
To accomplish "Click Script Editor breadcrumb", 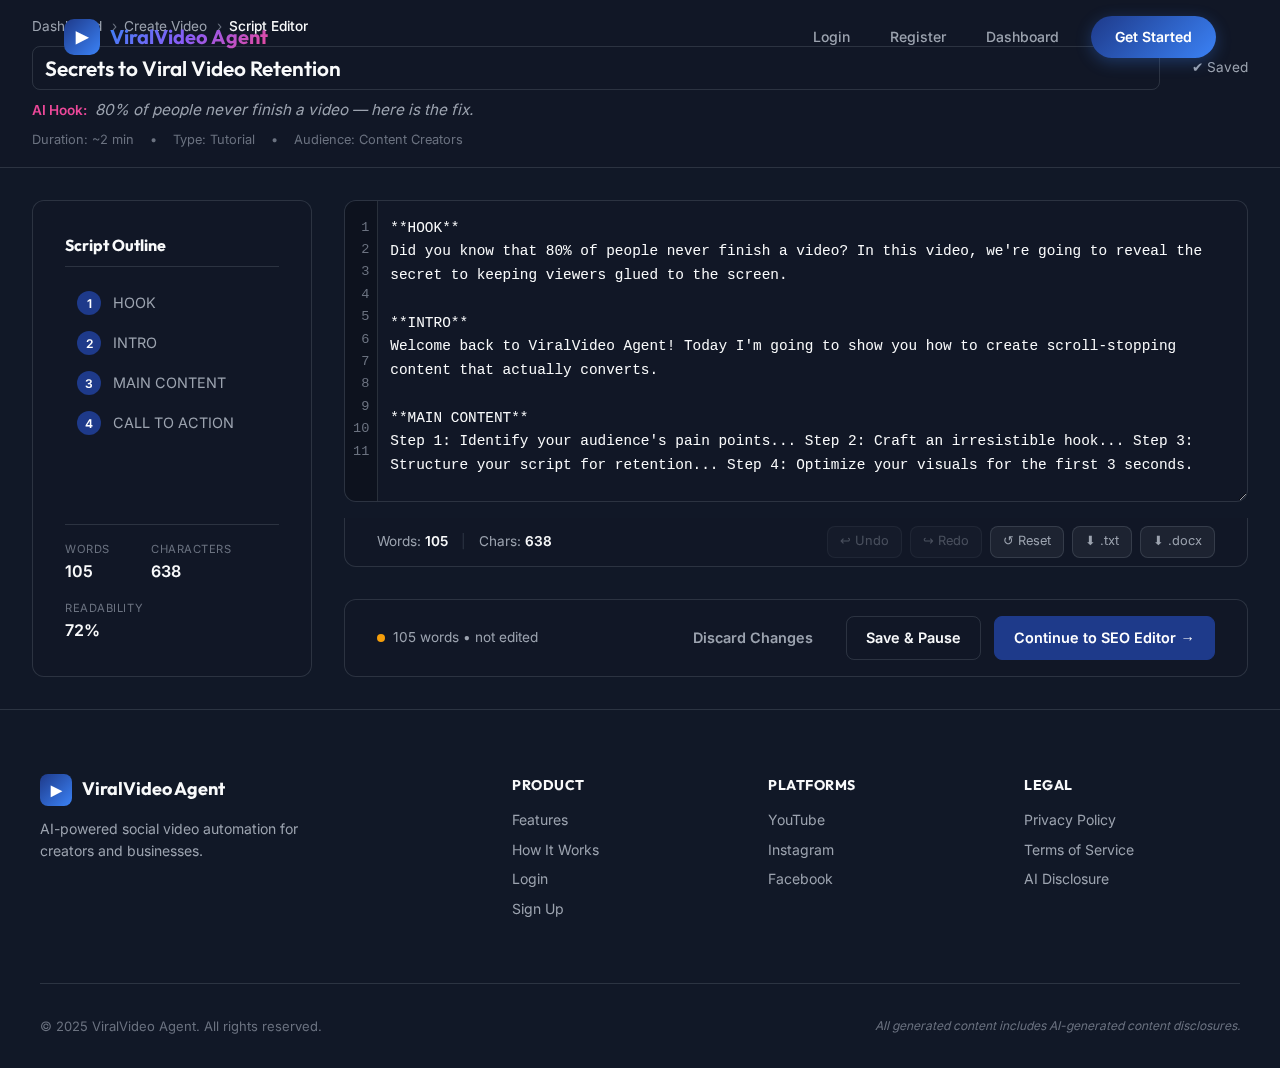I will [268, 26].
